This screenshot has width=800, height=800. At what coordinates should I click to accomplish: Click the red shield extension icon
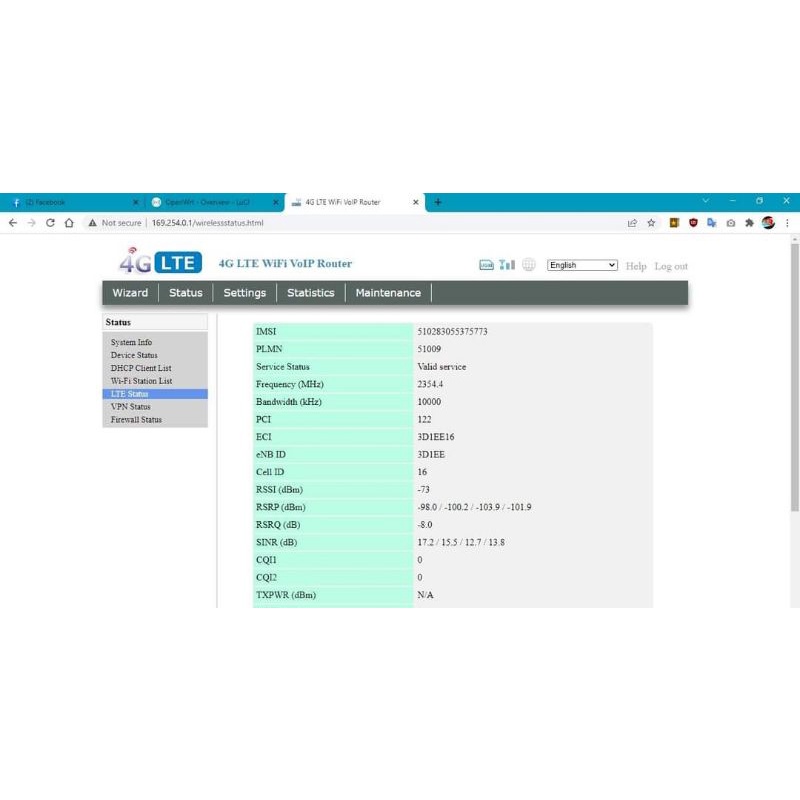tap(693, 223)
